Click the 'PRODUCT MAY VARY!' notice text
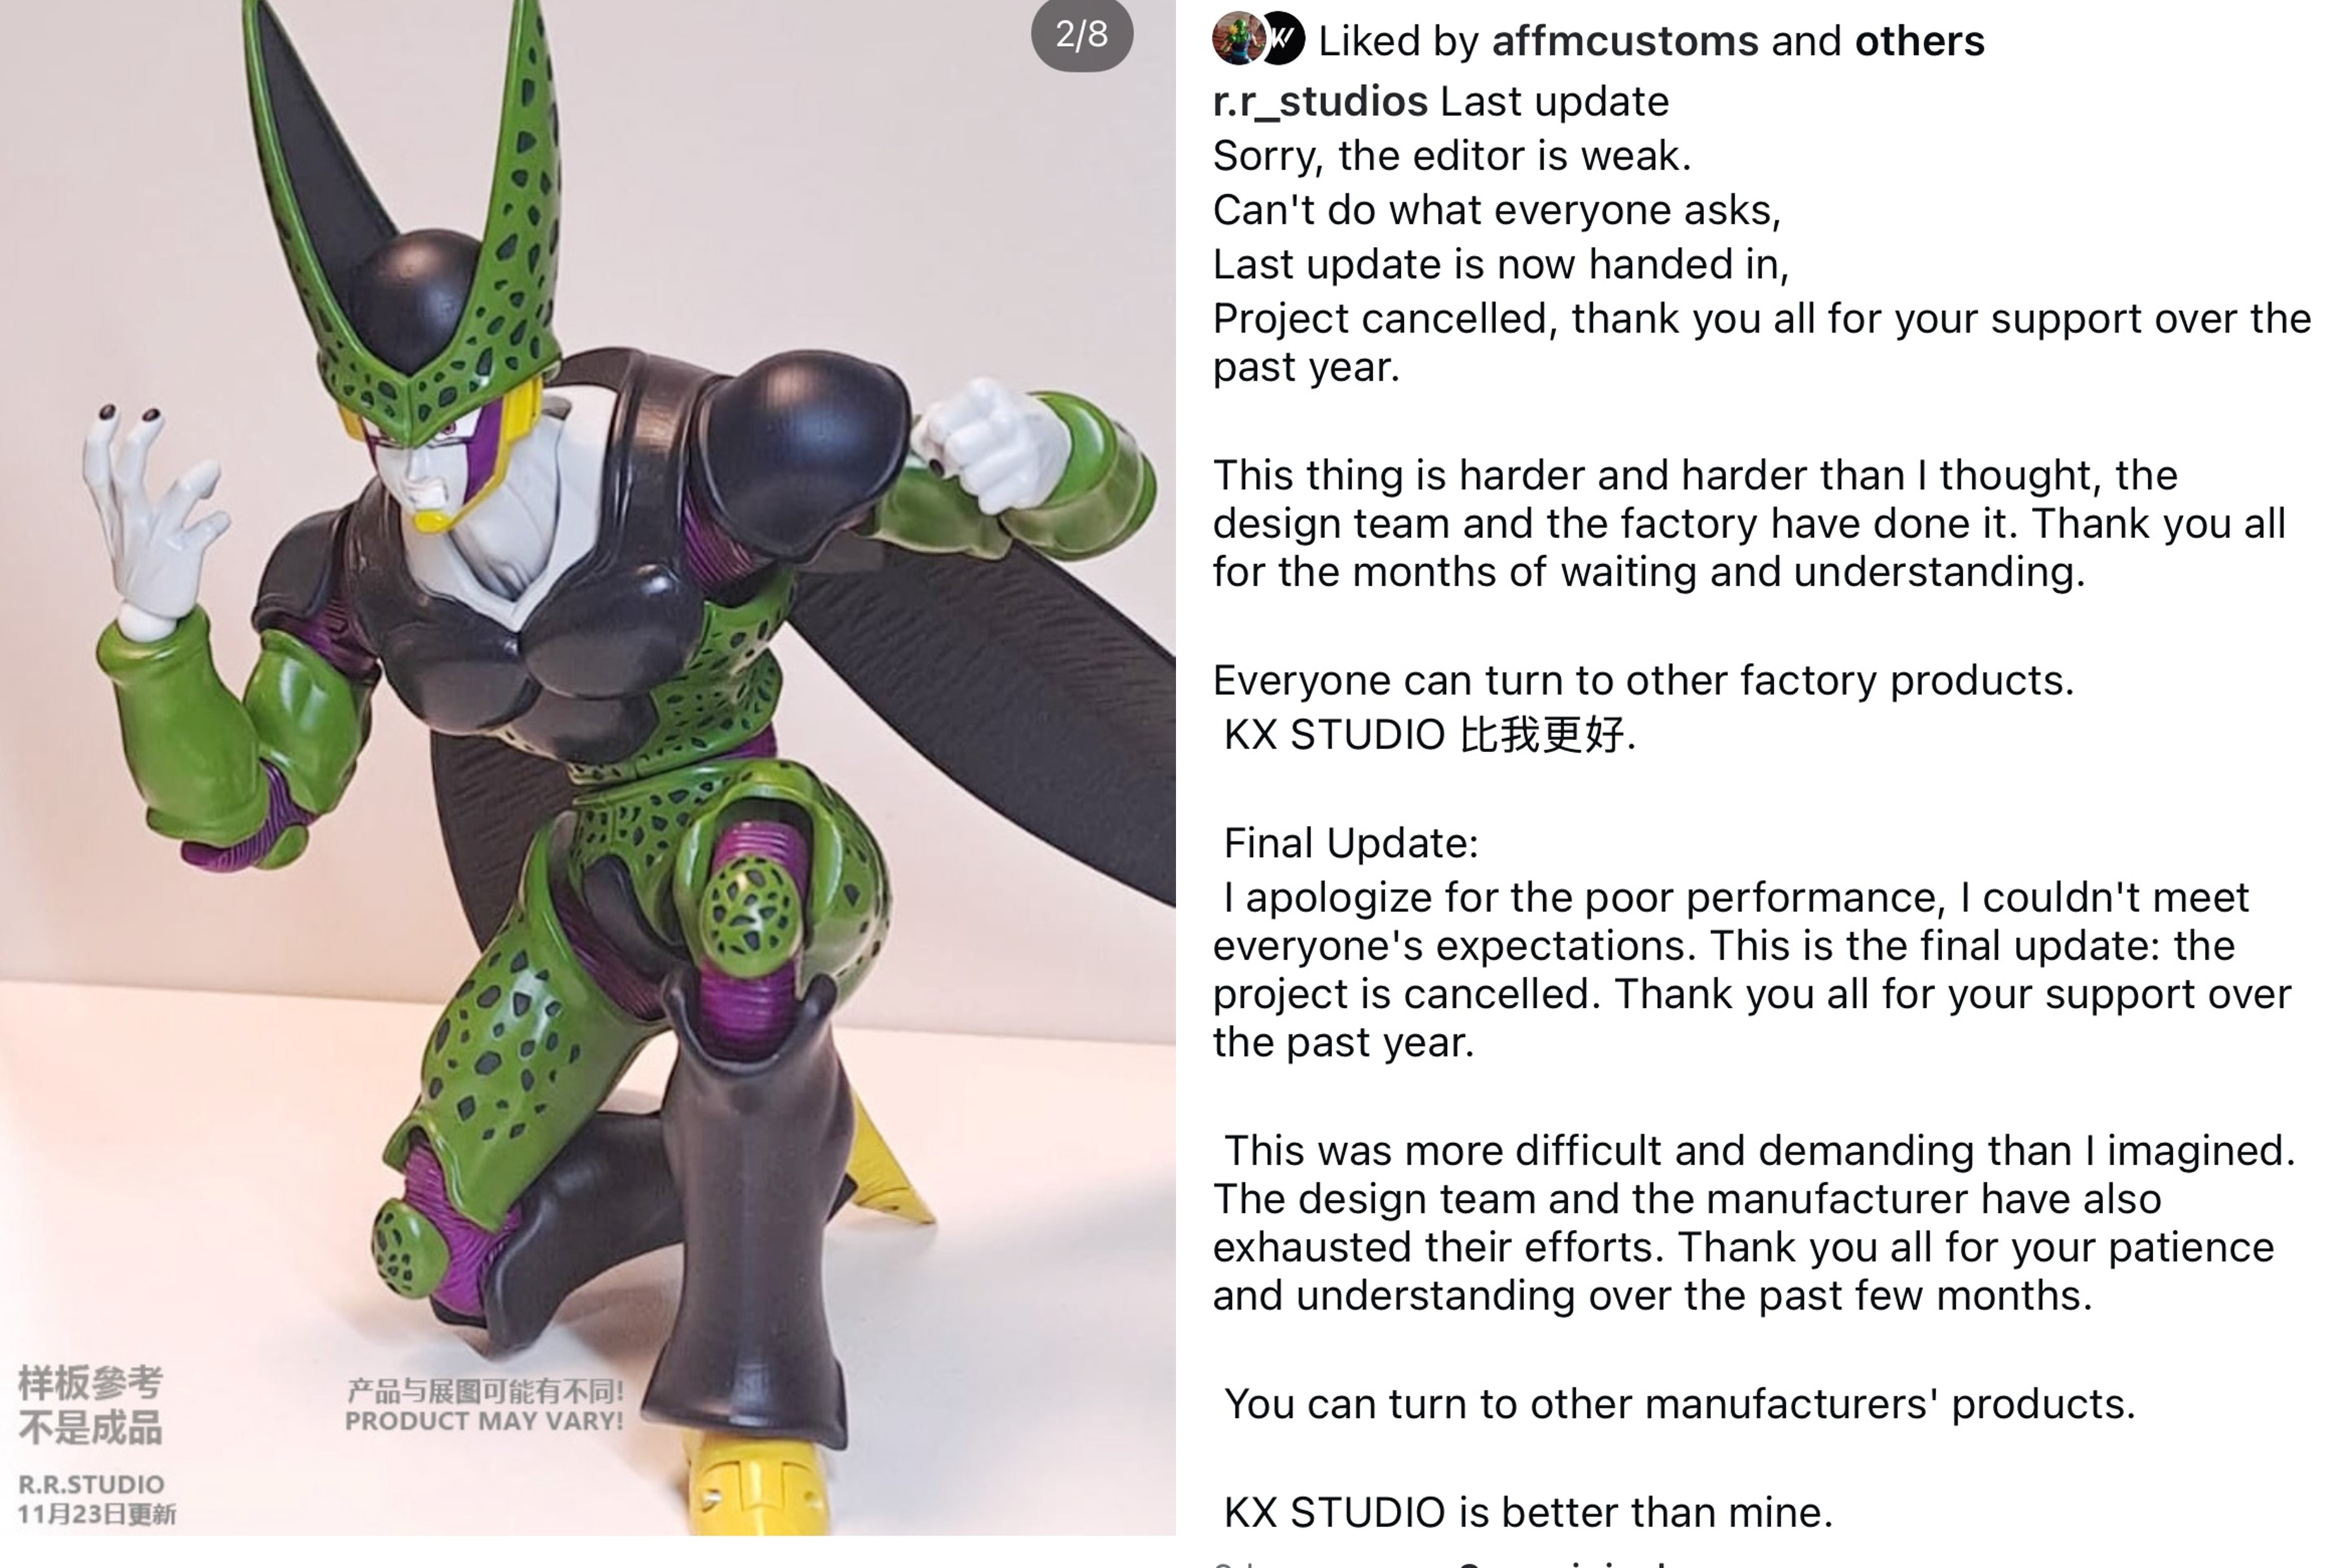Image resolution: width=2352 pixels, height=1568 pixels. [x=484, y=1421]
